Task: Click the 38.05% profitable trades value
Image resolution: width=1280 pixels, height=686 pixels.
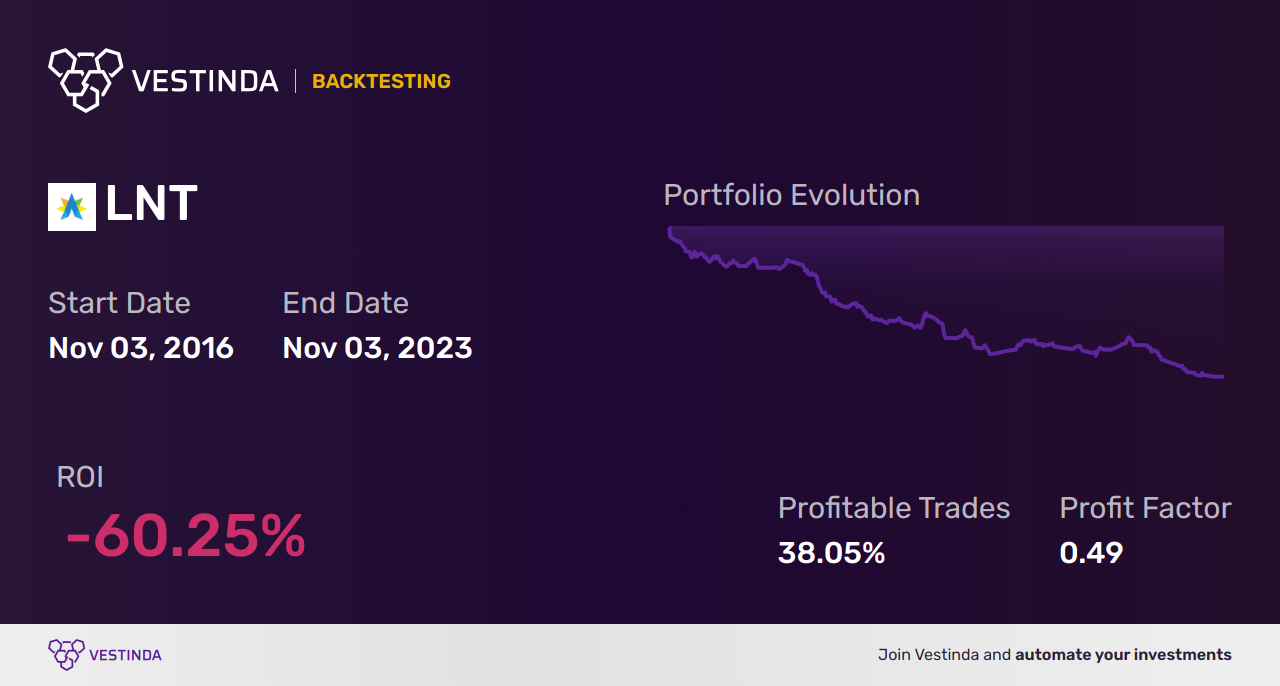Action: tap(831, 553)
